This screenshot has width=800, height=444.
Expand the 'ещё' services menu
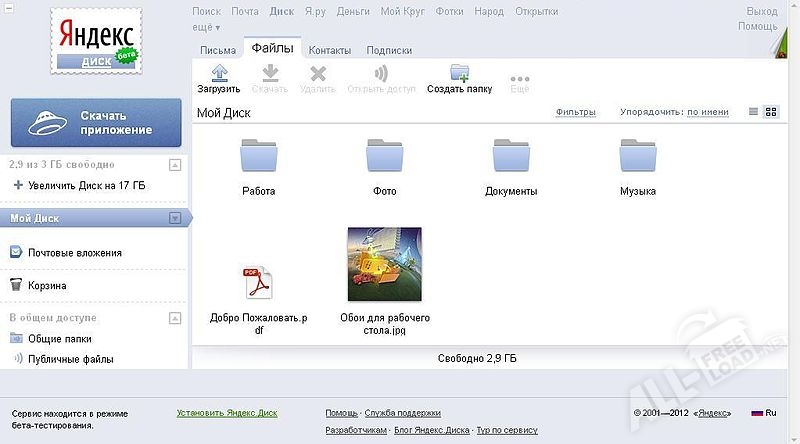(x=205, y=28)
